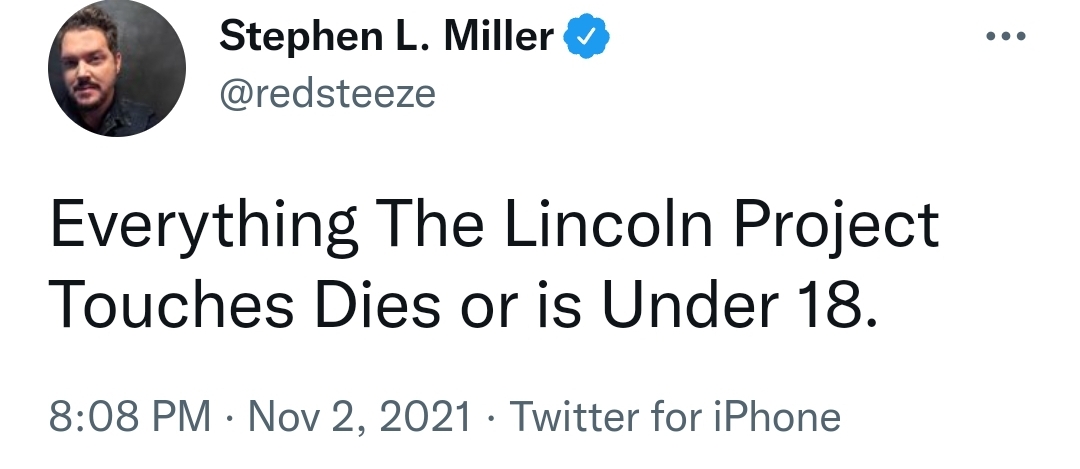The width and height of the screenshot is (1080, 469).
Task: Click the word Touches in the tweet
Action: (172, 304)
